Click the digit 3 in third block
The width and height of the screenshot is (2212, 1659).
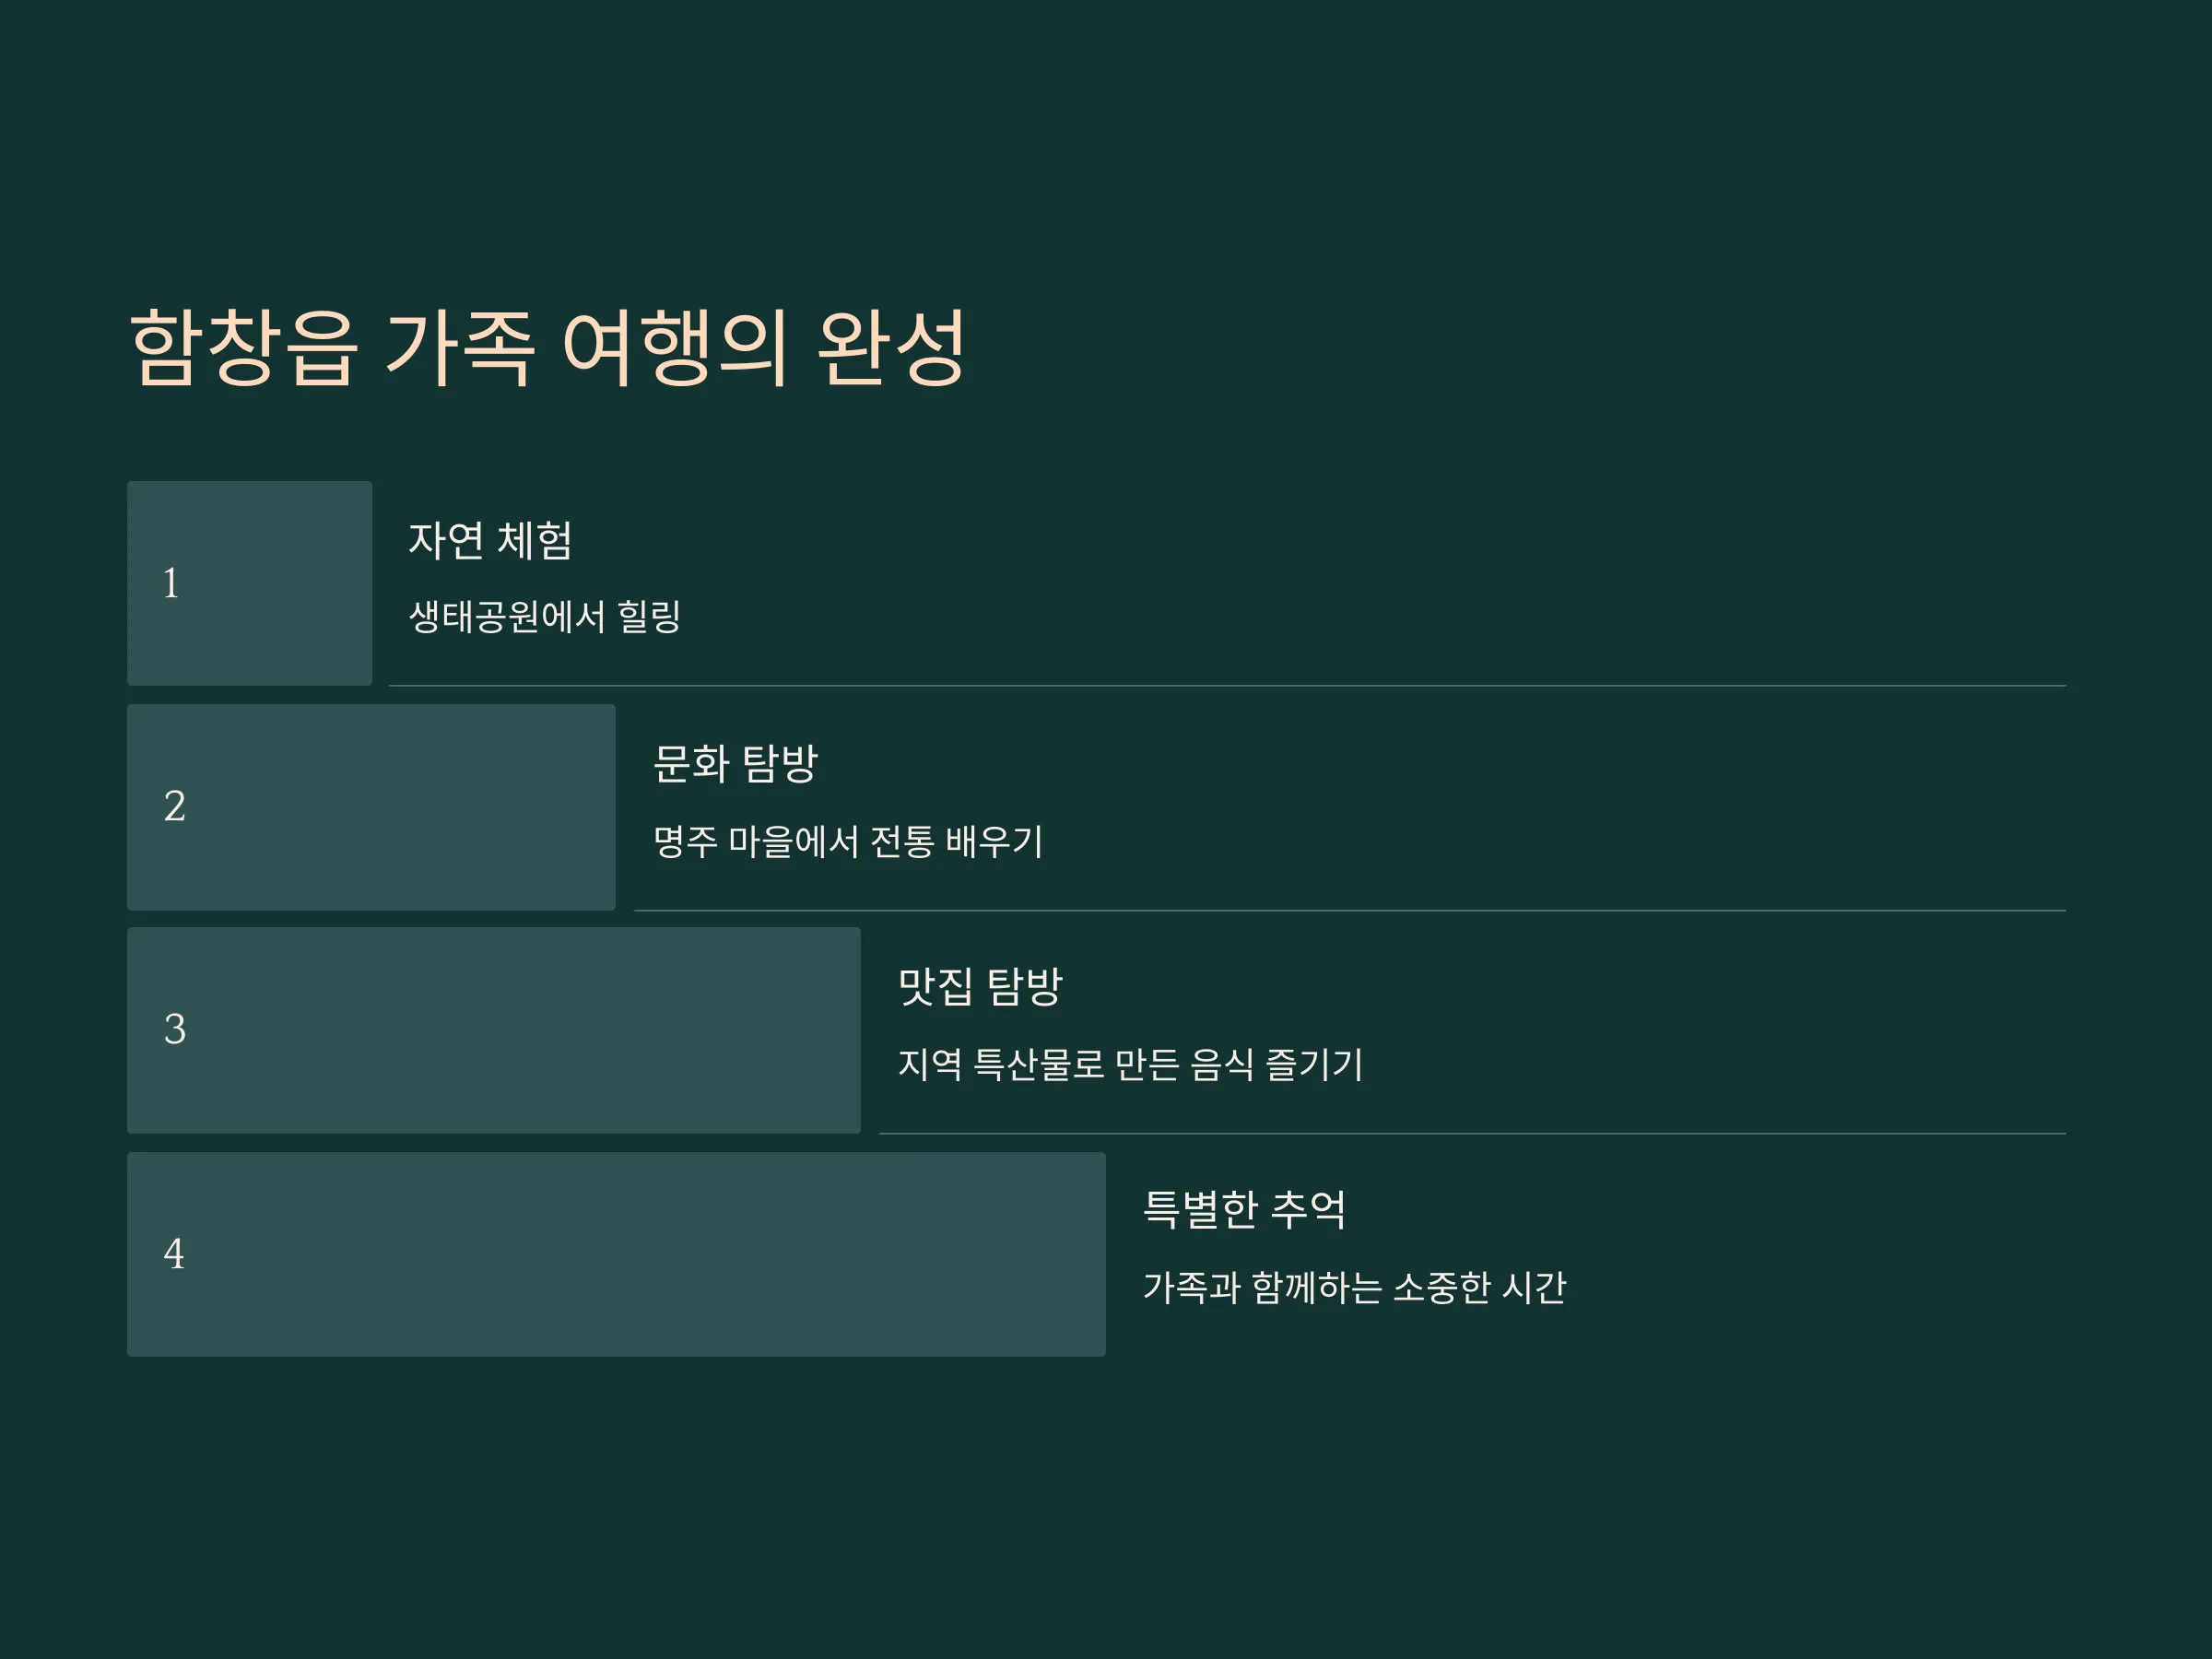174,1029
